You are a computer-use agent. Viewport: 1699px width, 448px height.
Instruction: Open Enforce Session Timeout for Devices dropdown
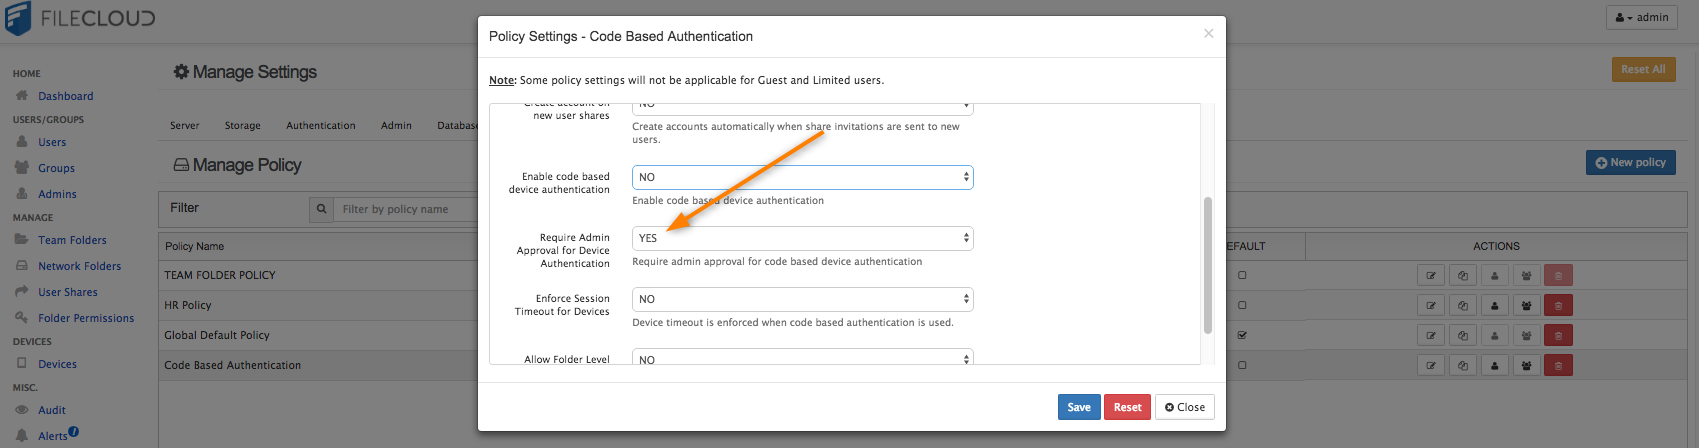tap(803, 299)
